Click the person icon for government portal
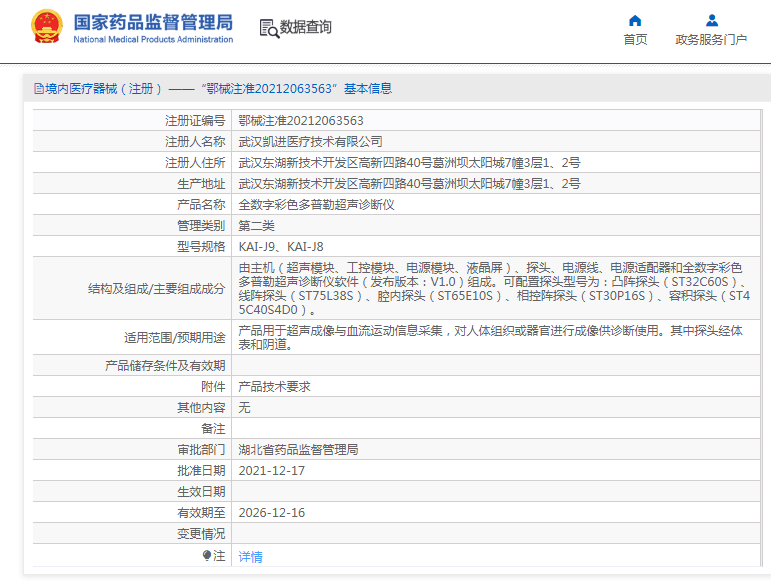The width and height of the screenshot is (771, 581). 711,20
